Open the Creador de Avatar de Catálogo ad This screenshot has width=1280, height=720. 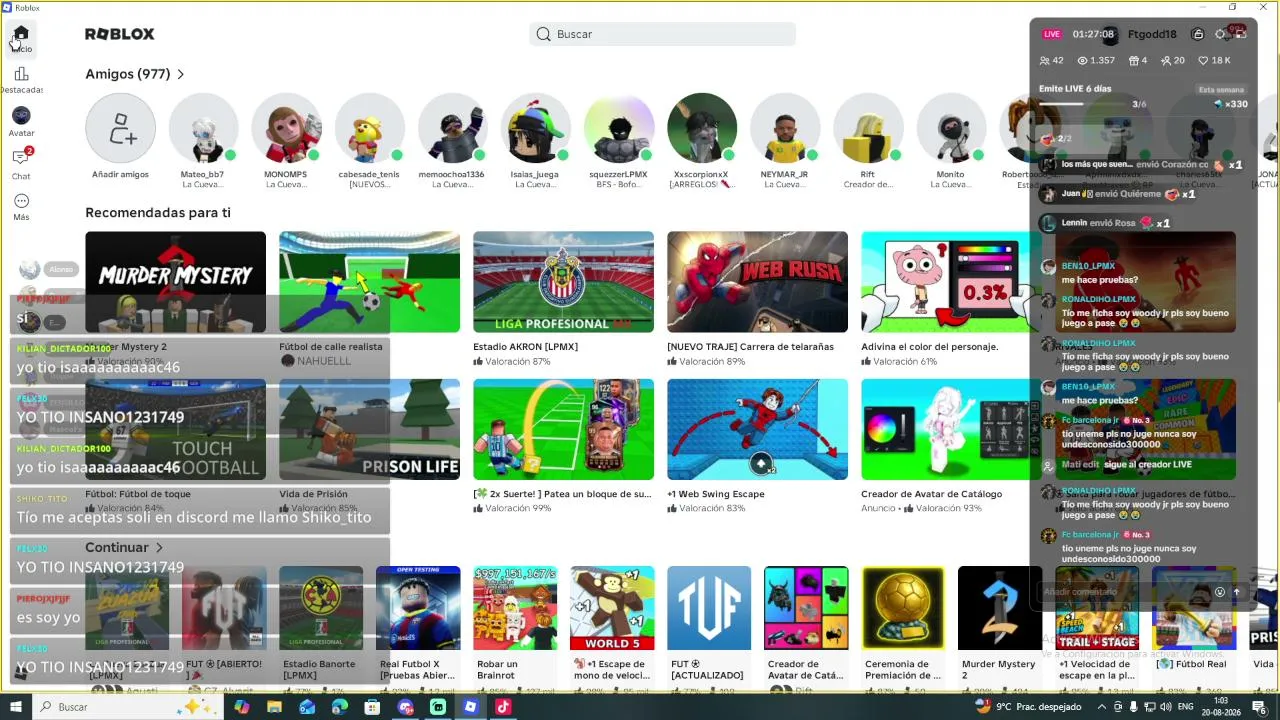pyautogui.click(x=951, y=429)
